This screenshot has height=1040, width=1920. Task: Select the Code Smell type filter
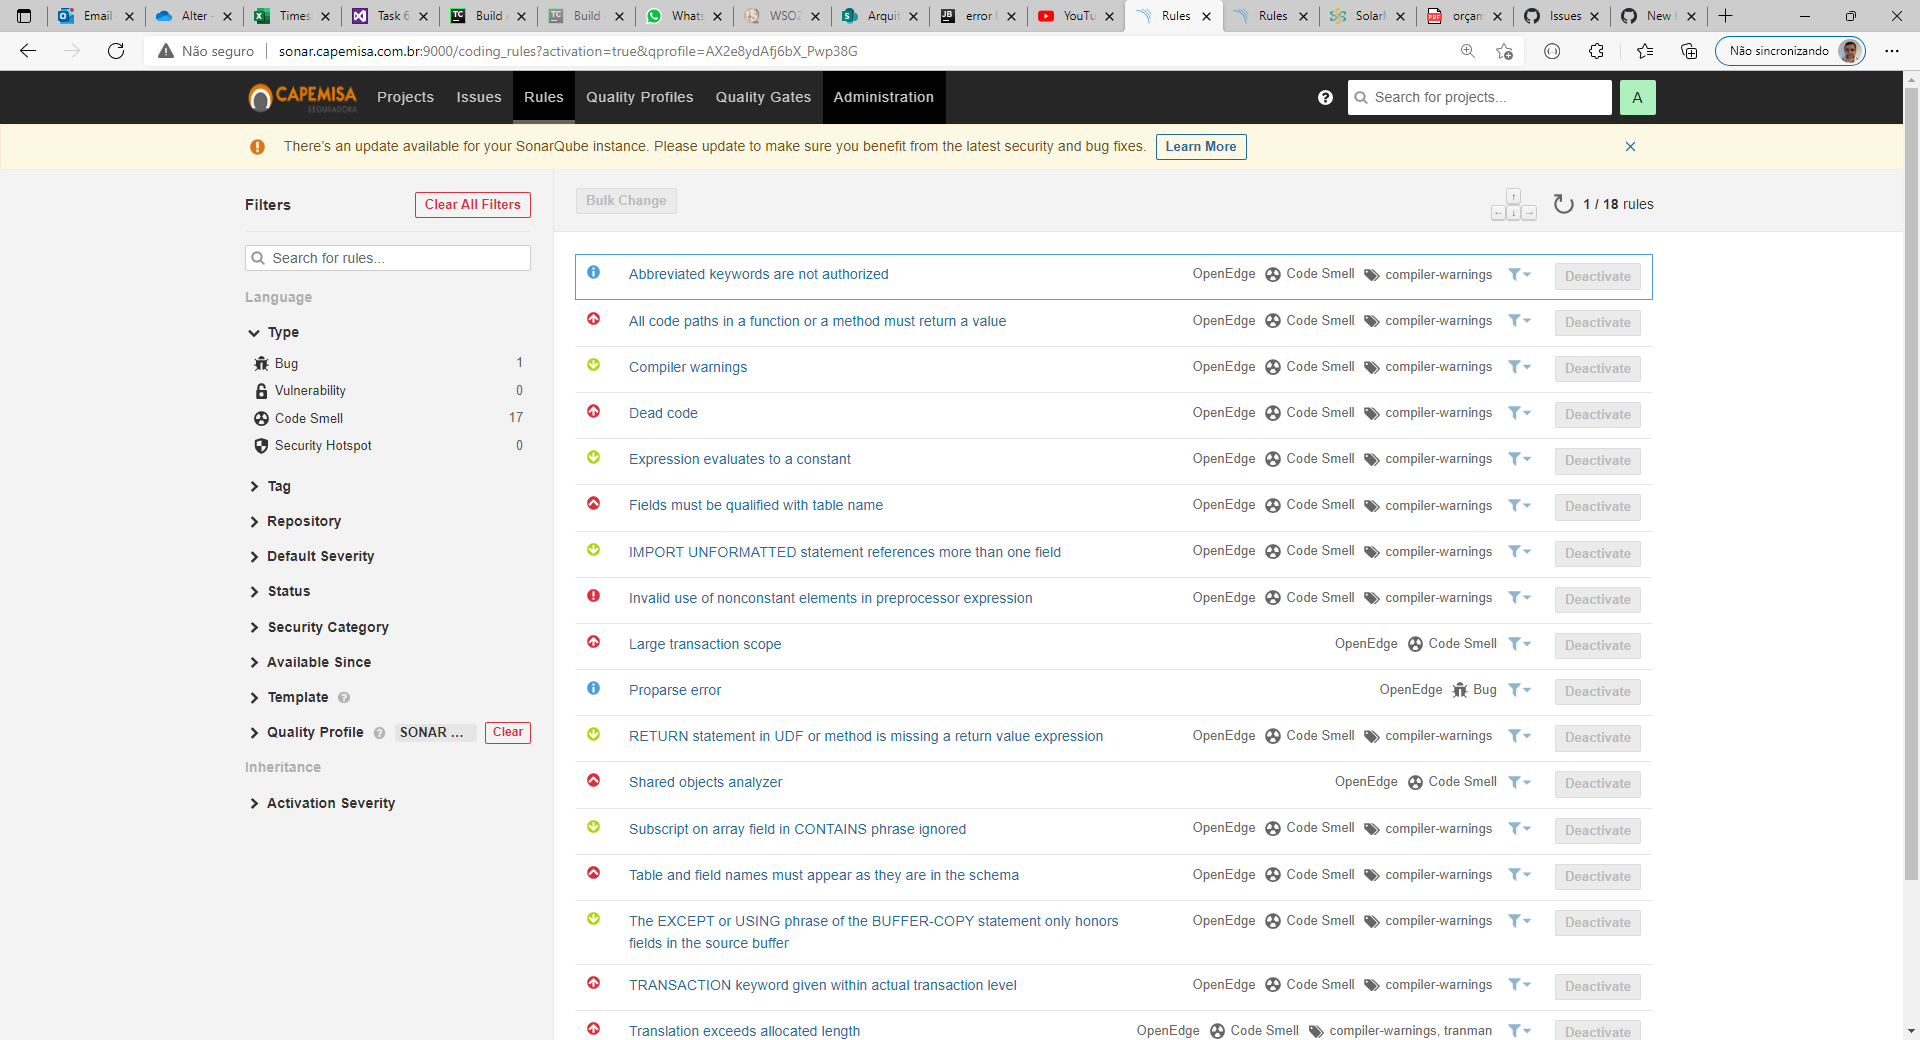[x=309, y=418]
